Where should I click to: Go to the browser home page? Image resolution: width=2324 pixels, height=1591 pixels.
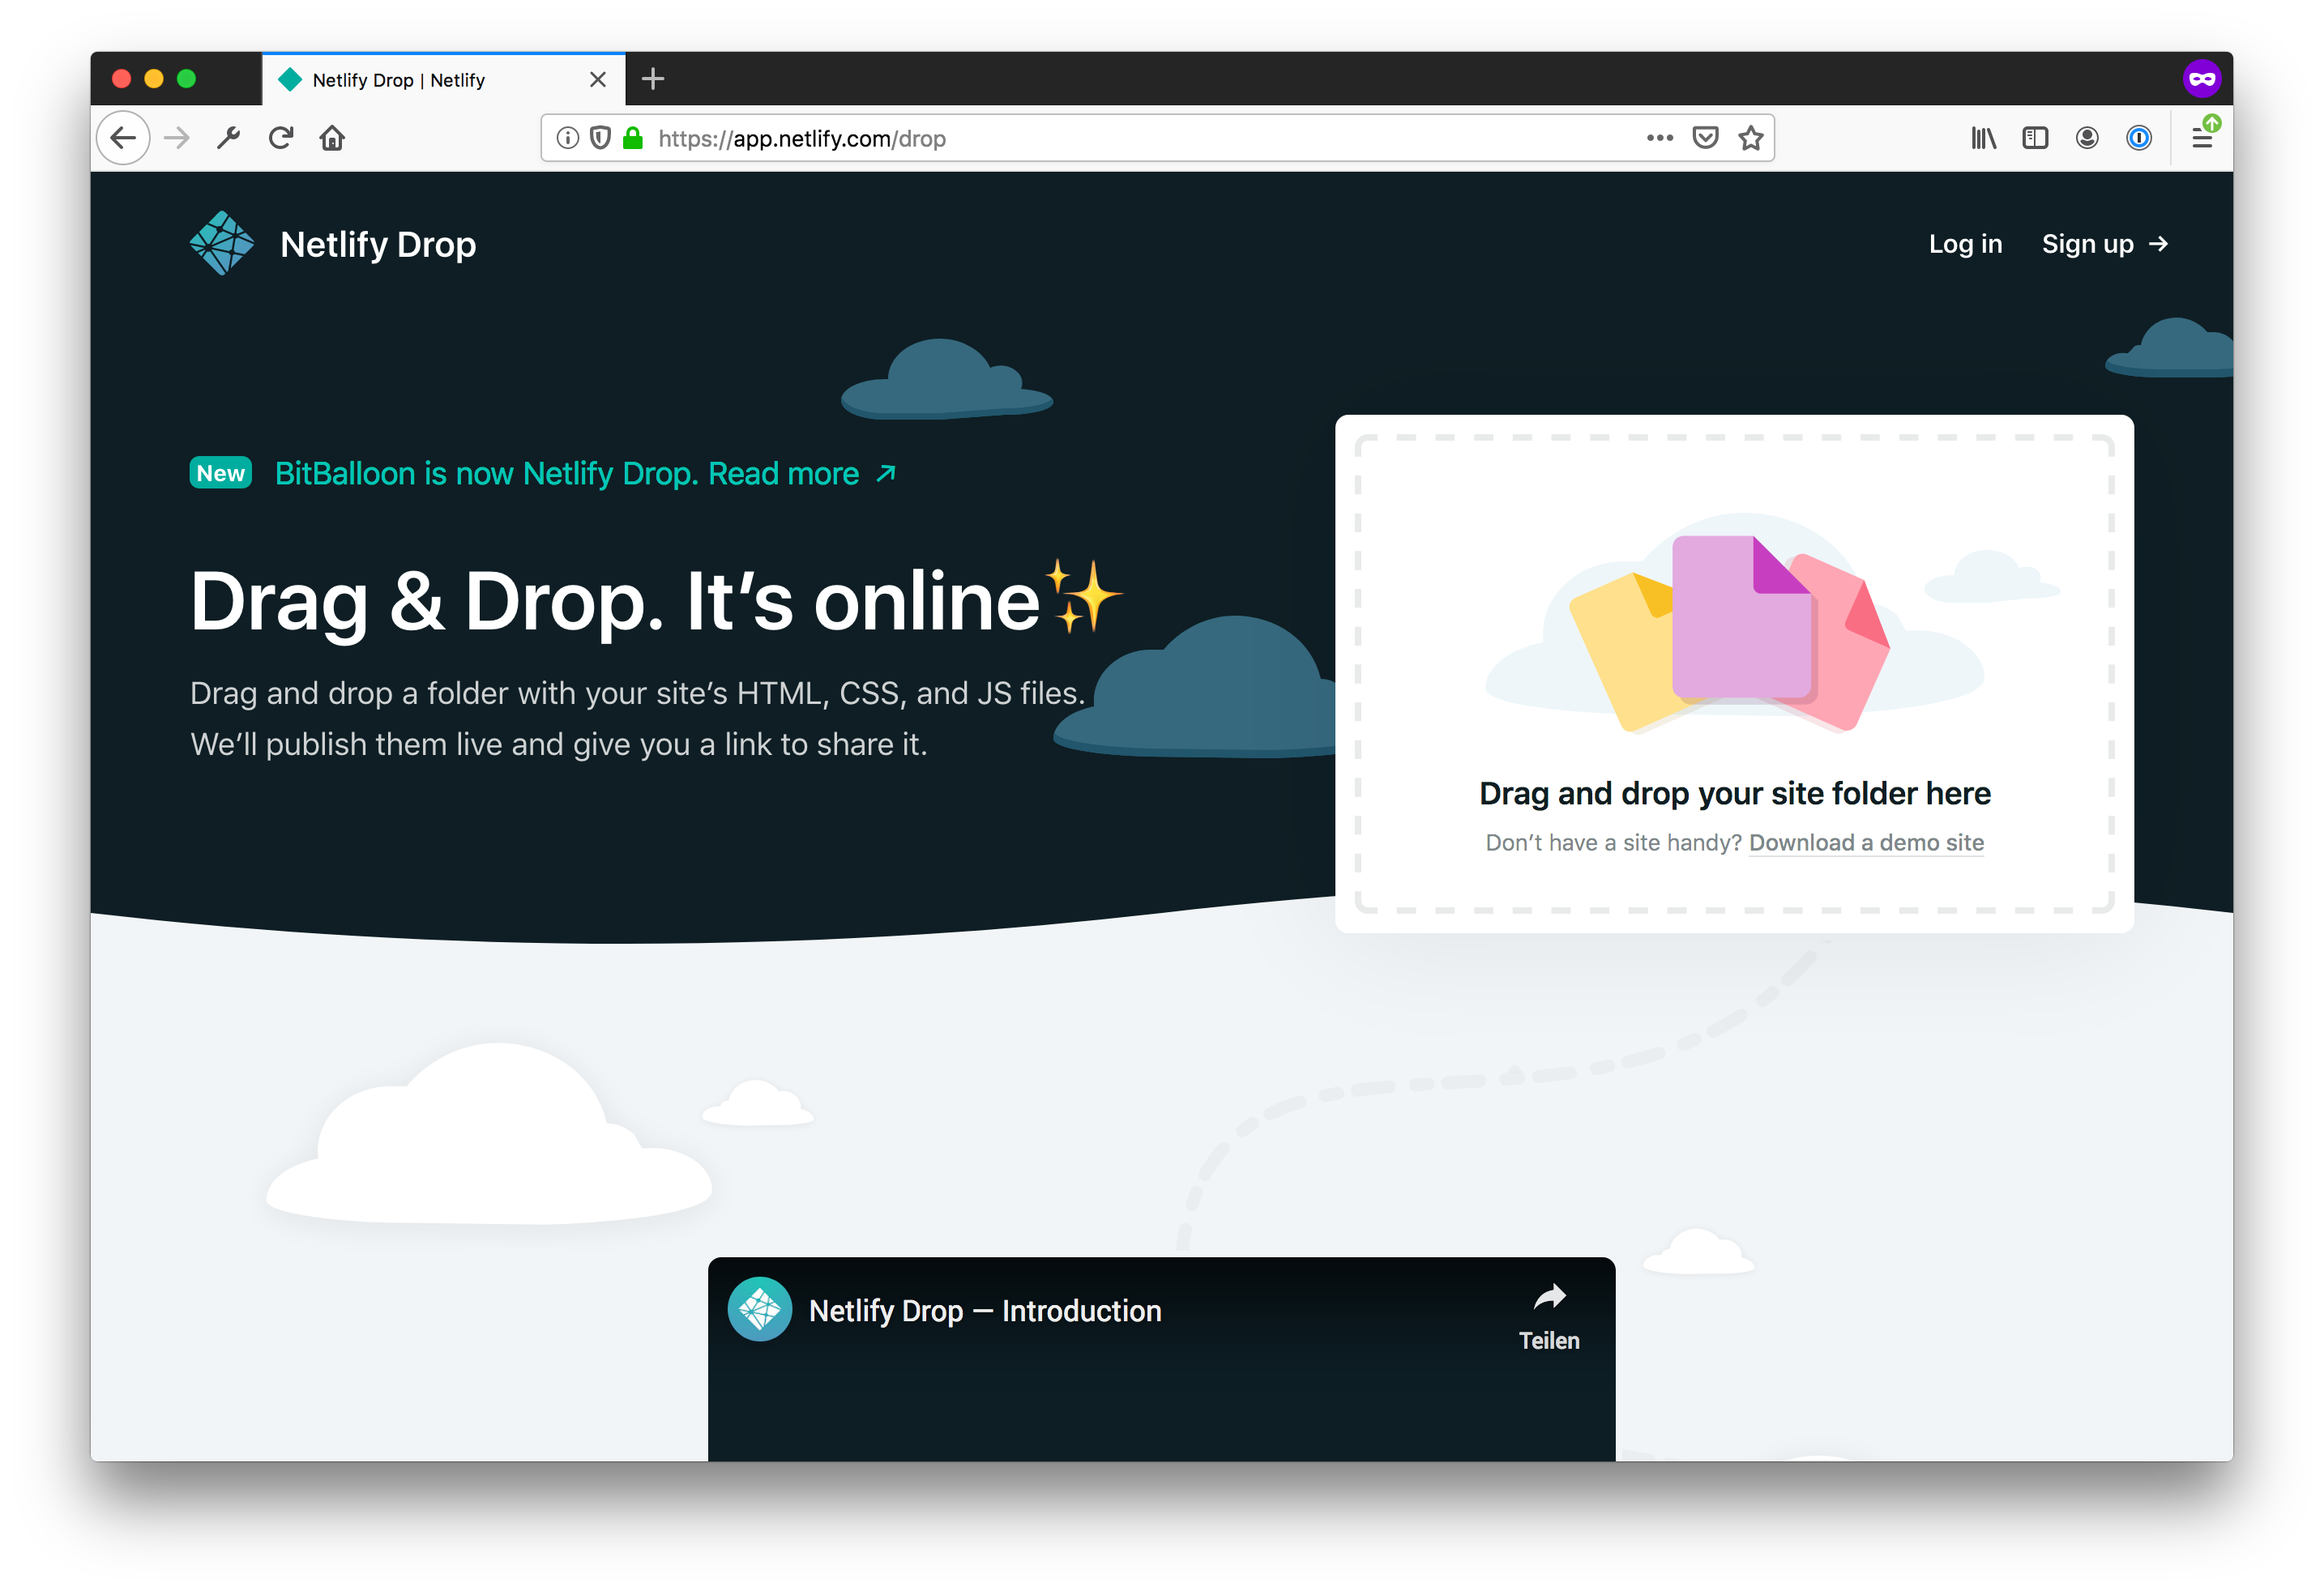(x=332, y=138)
